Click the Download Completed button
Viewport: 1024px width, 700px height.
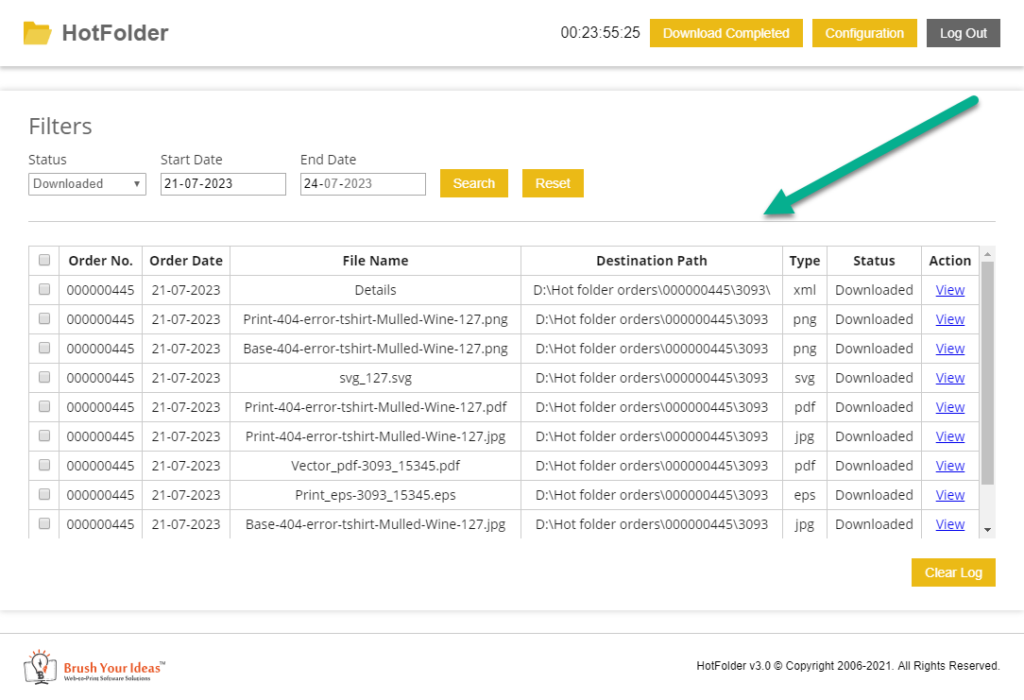[726, 33]
